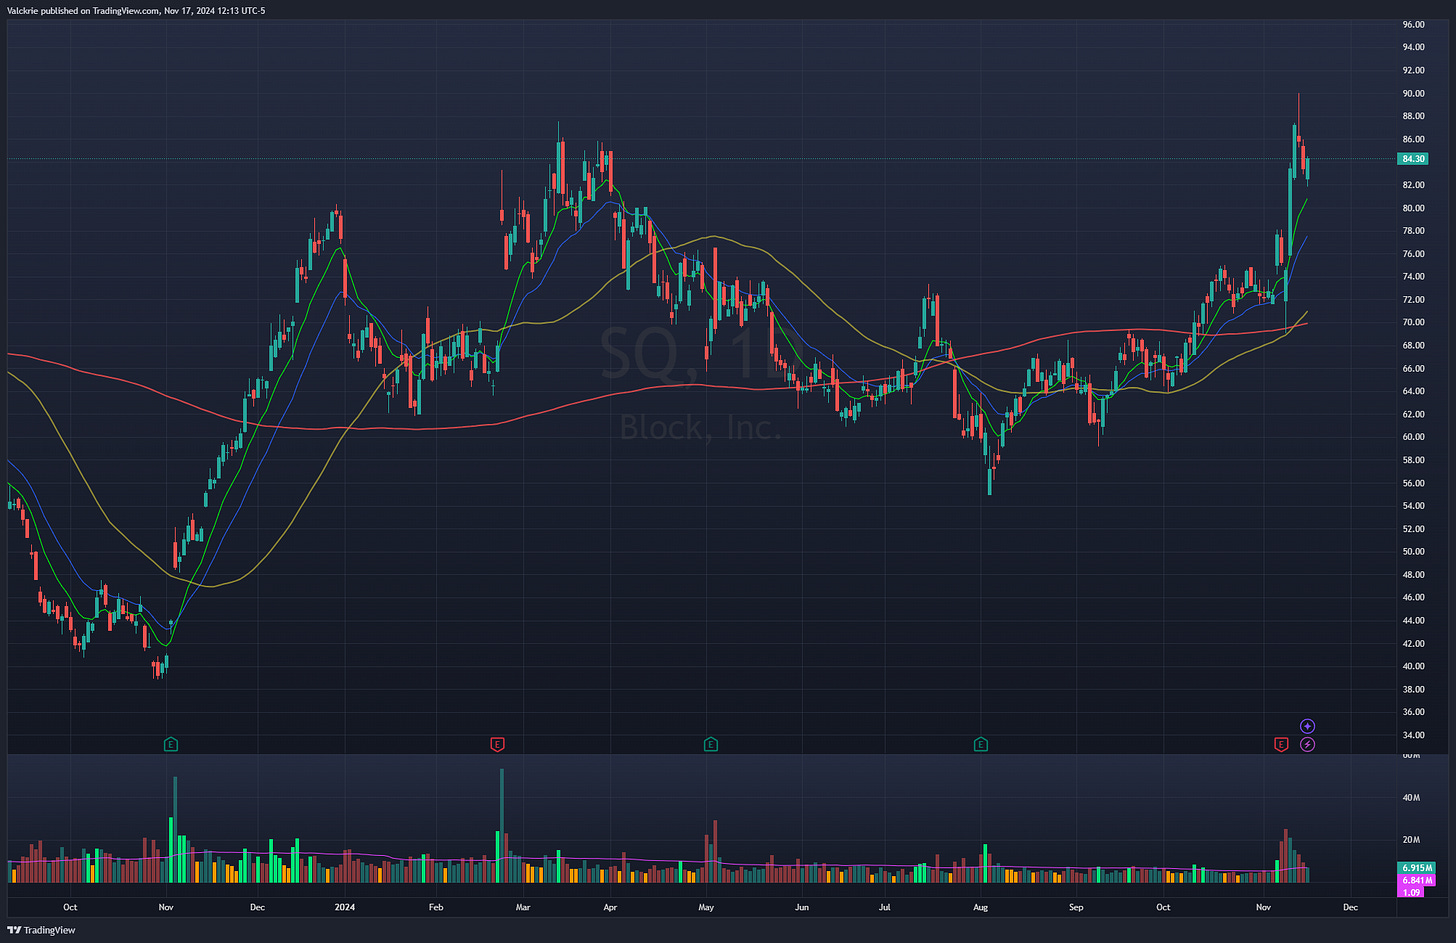Click the 64.00 price axis label
Image resolution: width=1456 pixels, height=943 pixels.
pyautogui.click(x=1413, y=391)
